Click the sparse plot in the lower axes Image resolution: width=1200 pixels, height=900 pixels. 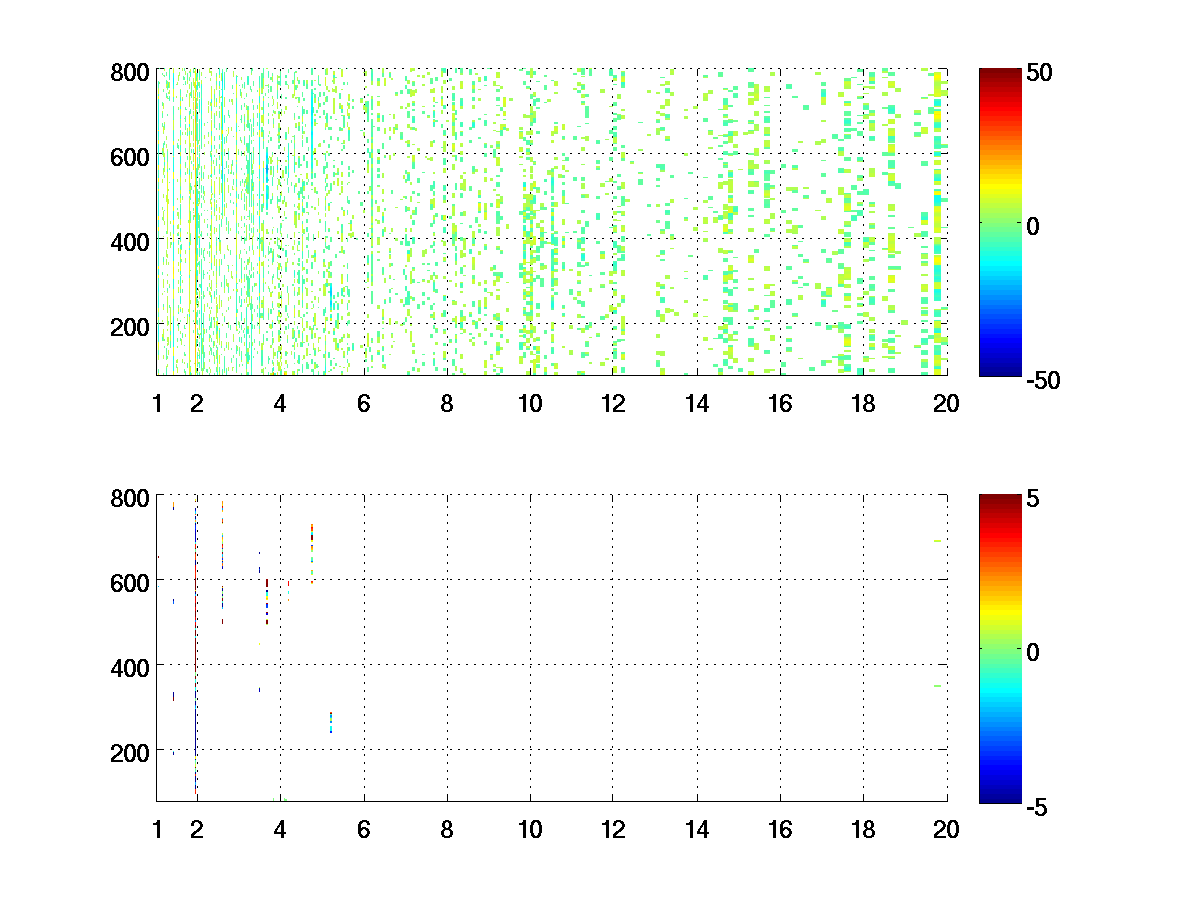pyautogui.click(x=551, y=648)
